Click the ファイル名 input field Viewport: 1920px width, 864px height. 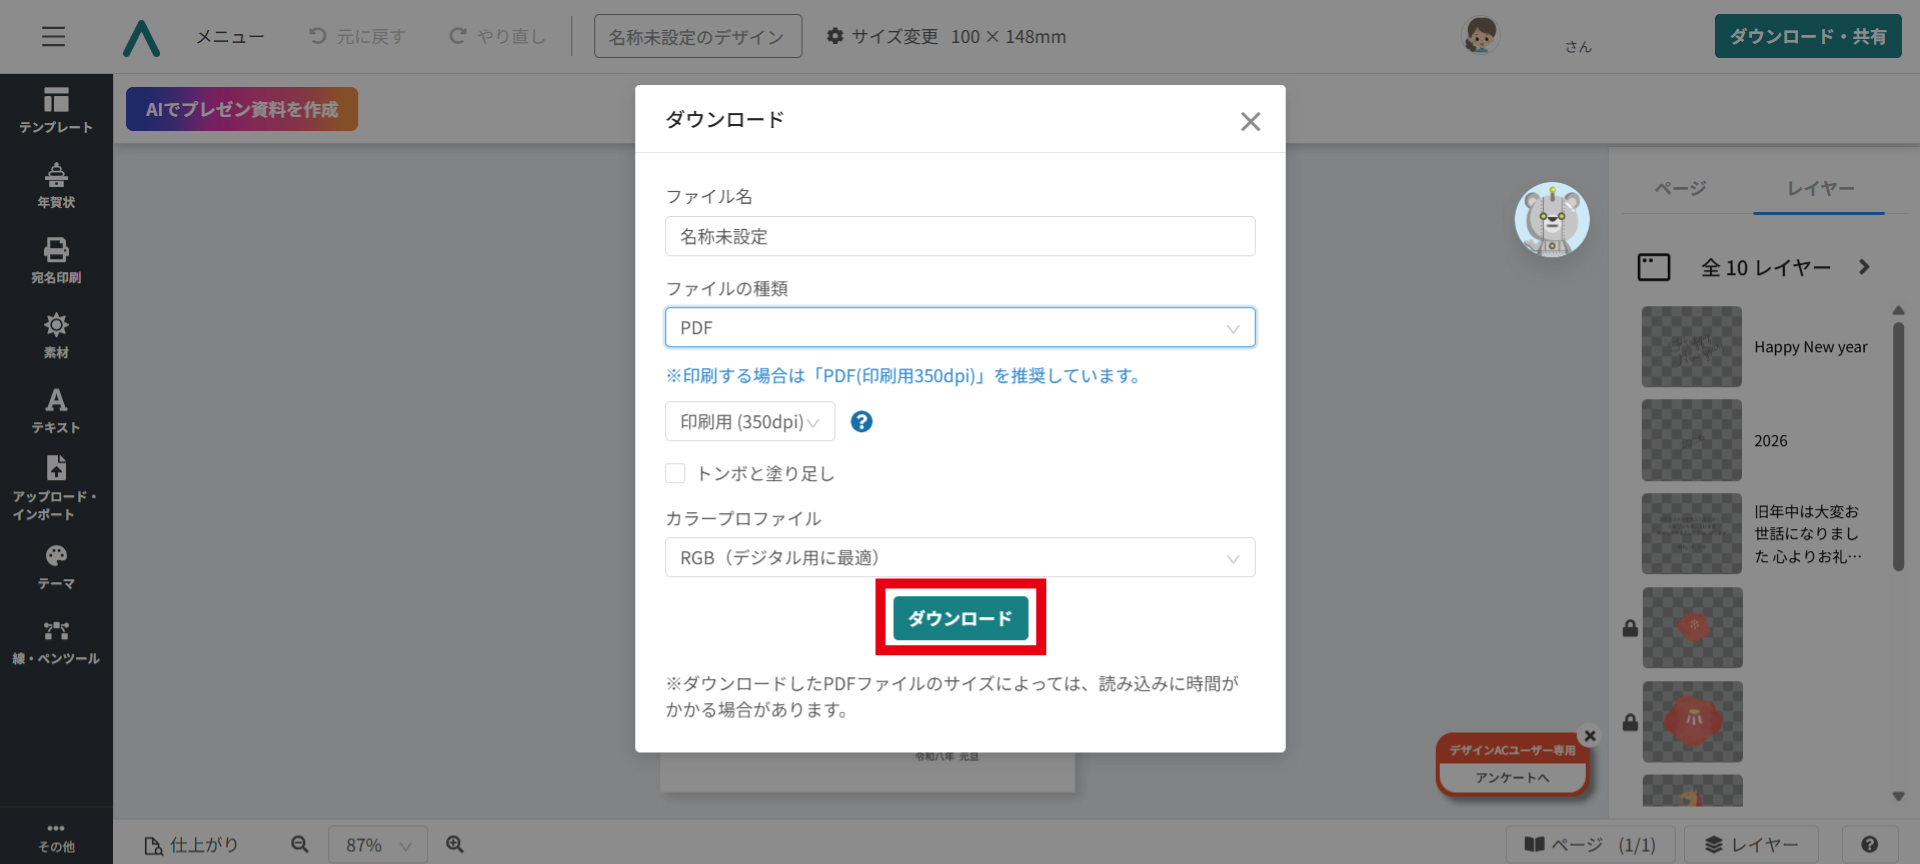959,237
